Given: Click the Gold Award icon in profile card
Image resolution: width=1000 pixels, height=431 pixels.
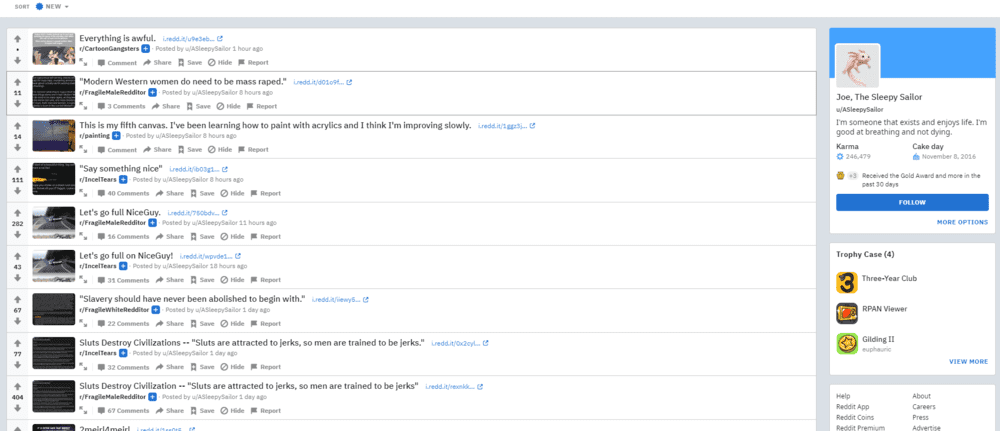Looking at the screenshot, I should (x=841, y=175).
